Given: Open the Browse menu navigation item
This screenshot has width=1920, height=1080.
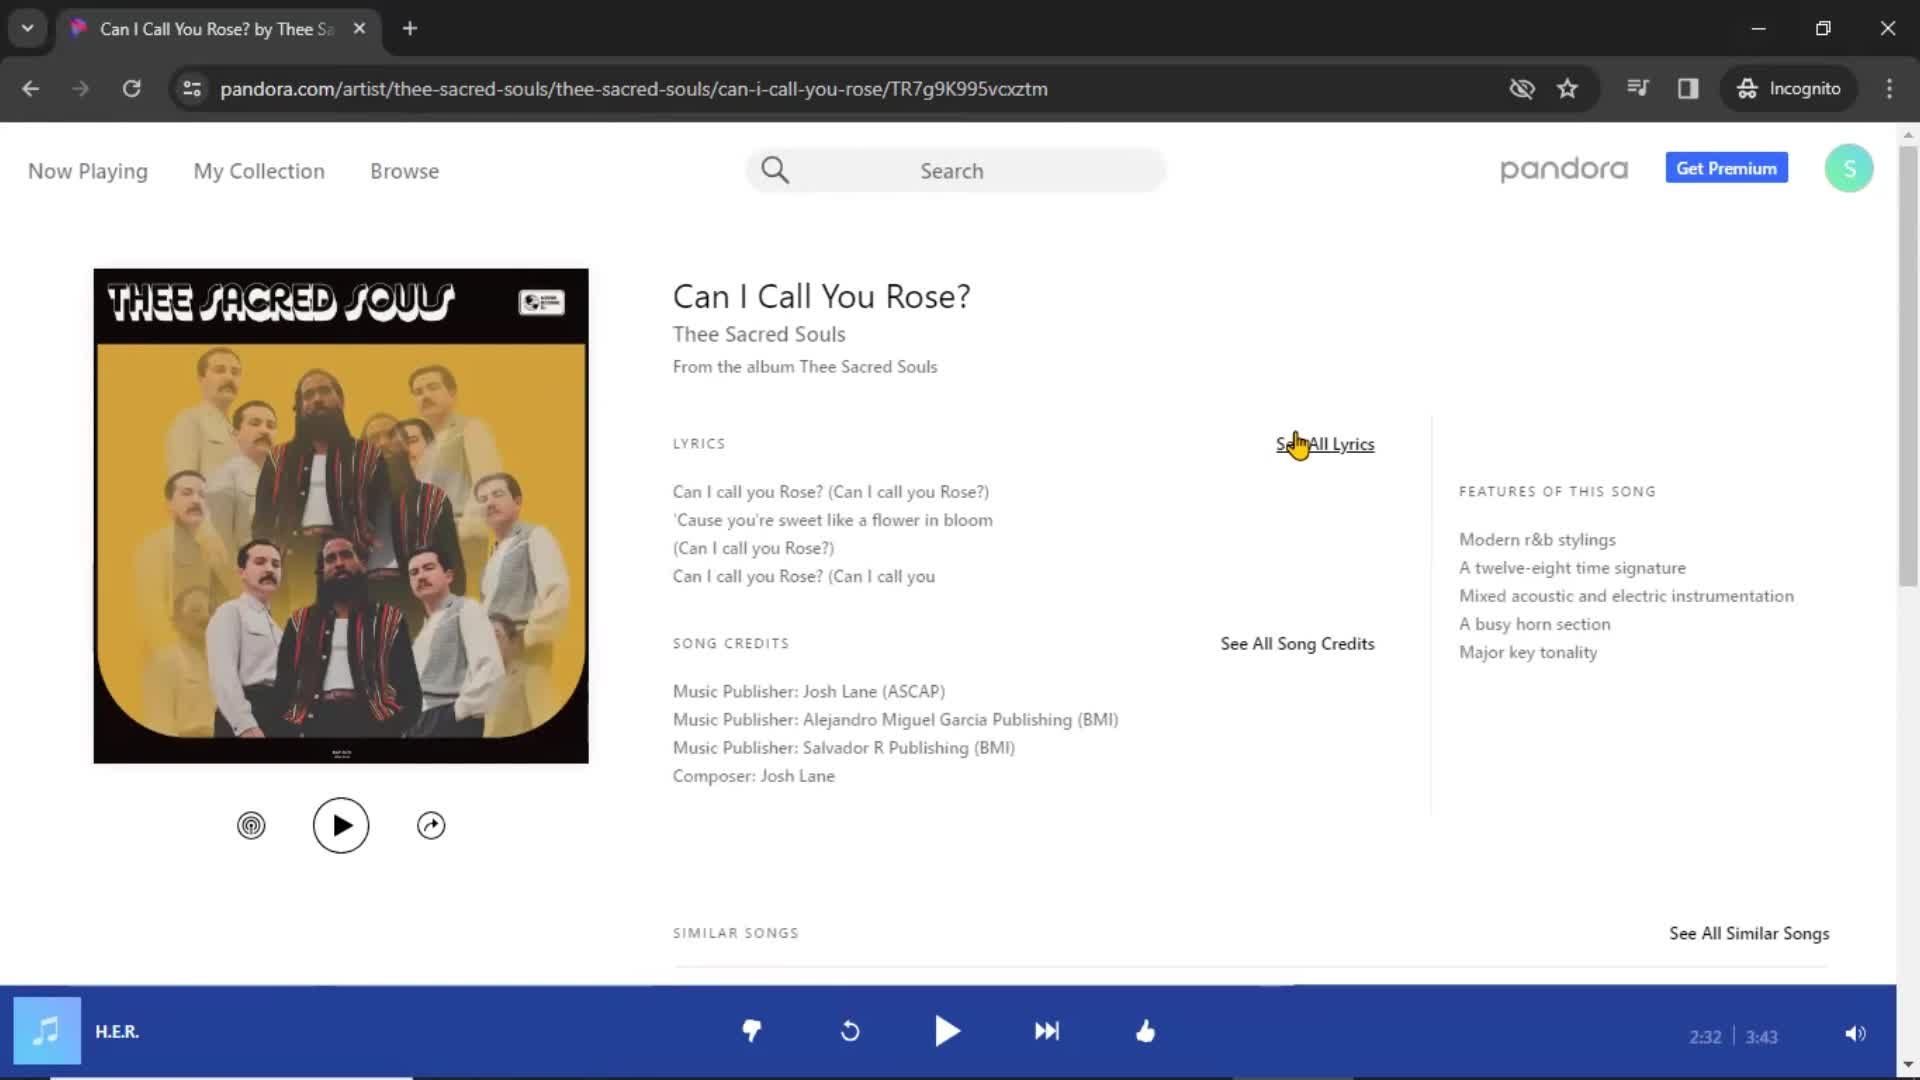Looking at the screenshot, I should click(405, 170).
